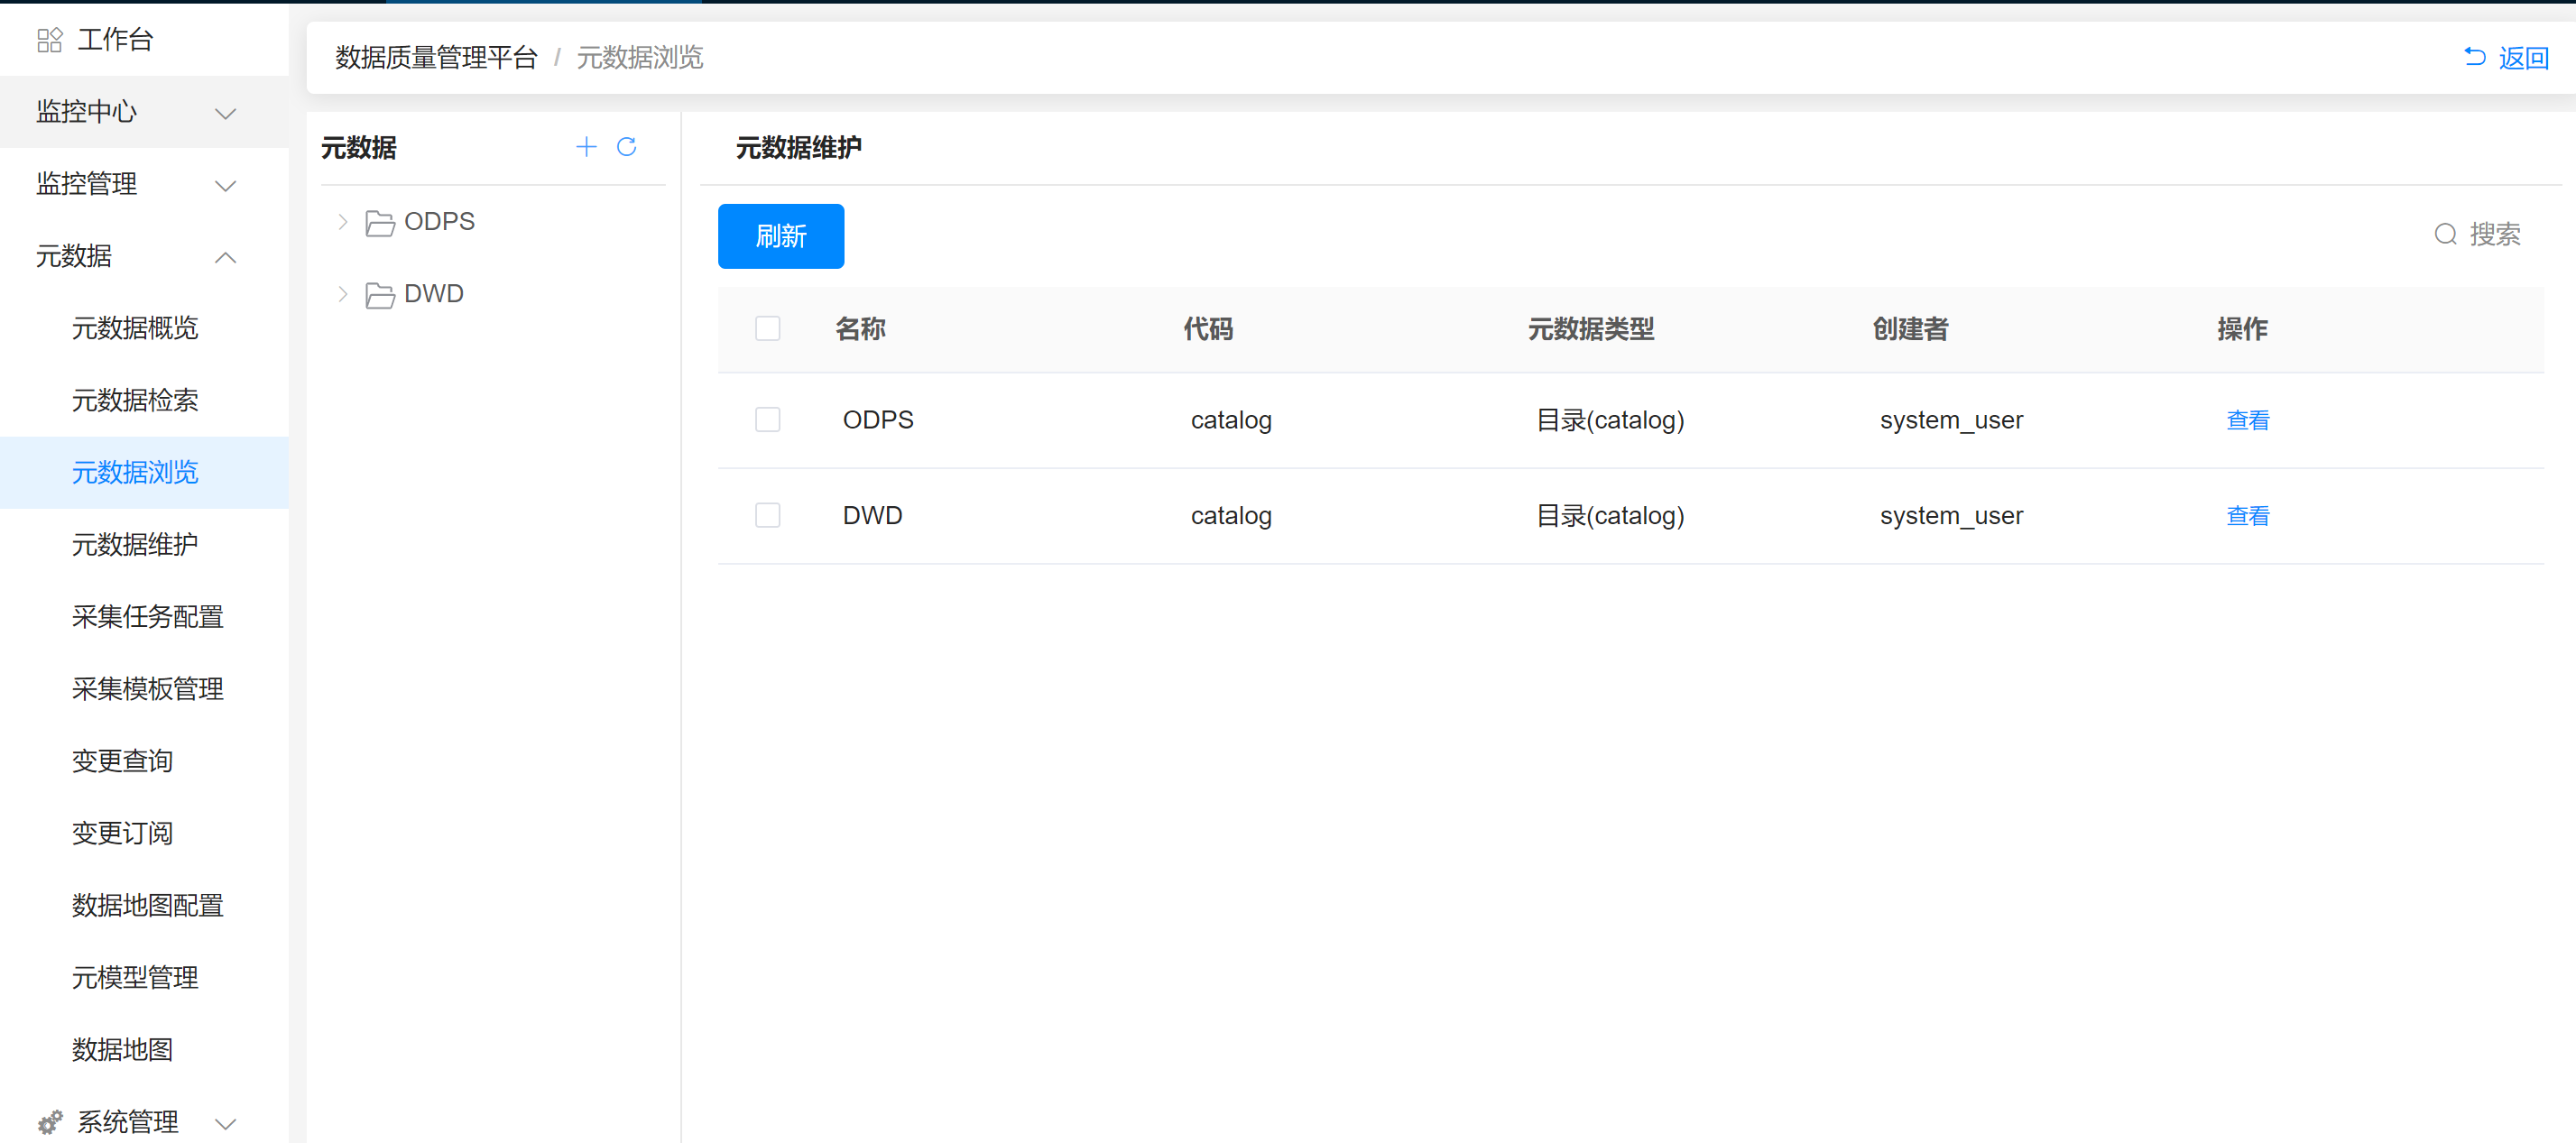This screenshot has height=1143, width=2576.
Task: Open 工作台 in the sidebar
Action: tap(144, 39)
